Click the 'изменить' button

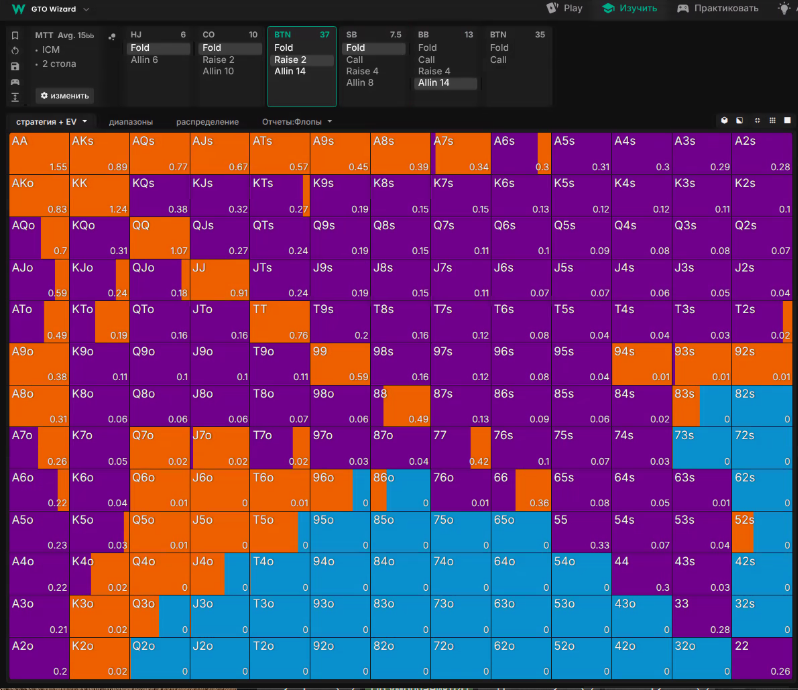[x=65, y=96]
